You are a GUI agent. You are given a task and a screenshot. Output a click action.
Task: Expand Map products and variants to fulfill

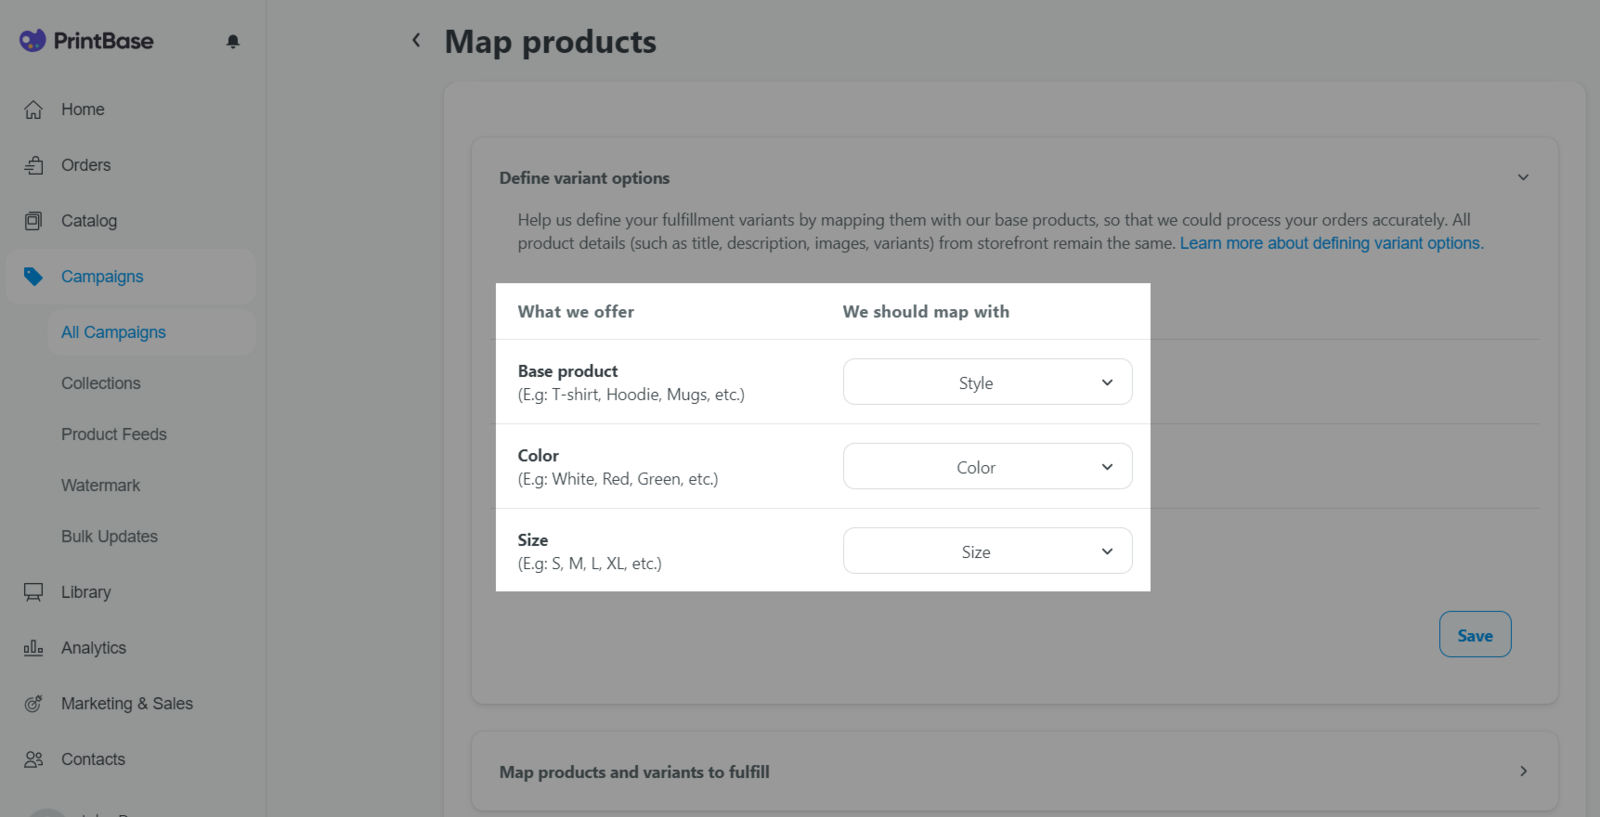tap(1523, 771)
